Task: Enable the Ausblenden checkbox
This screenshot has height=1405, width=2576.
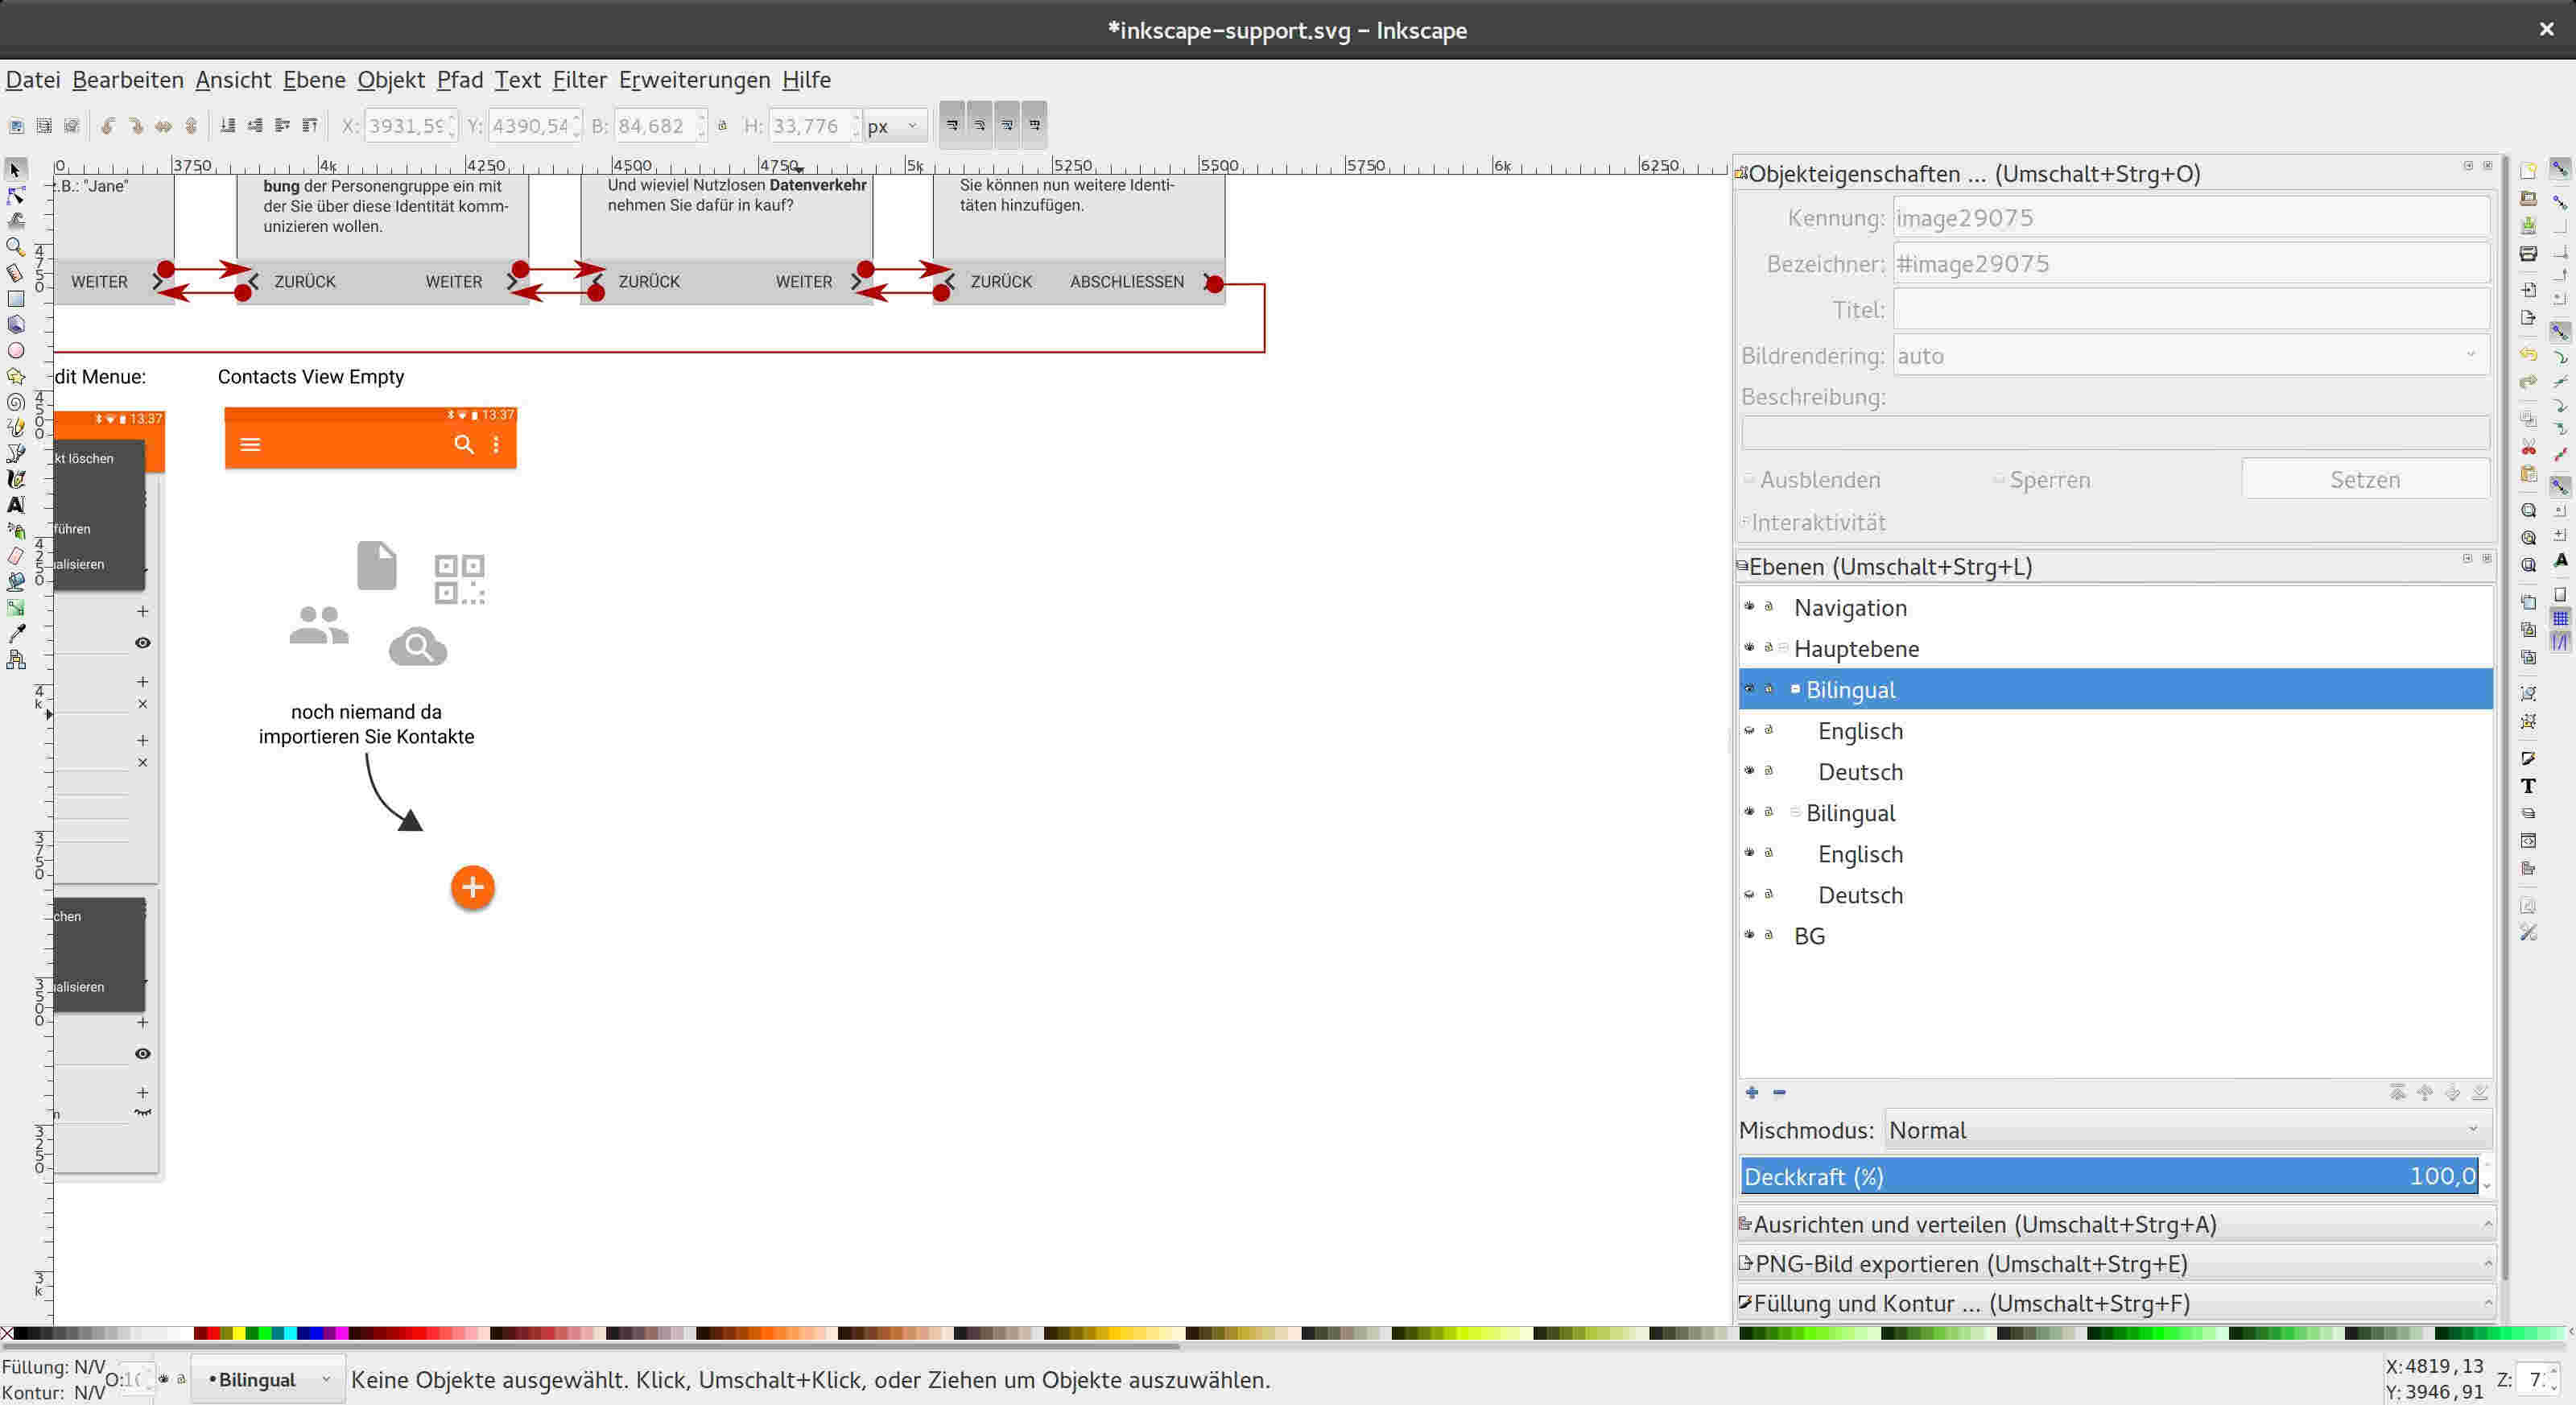Action: point(1750,479)
